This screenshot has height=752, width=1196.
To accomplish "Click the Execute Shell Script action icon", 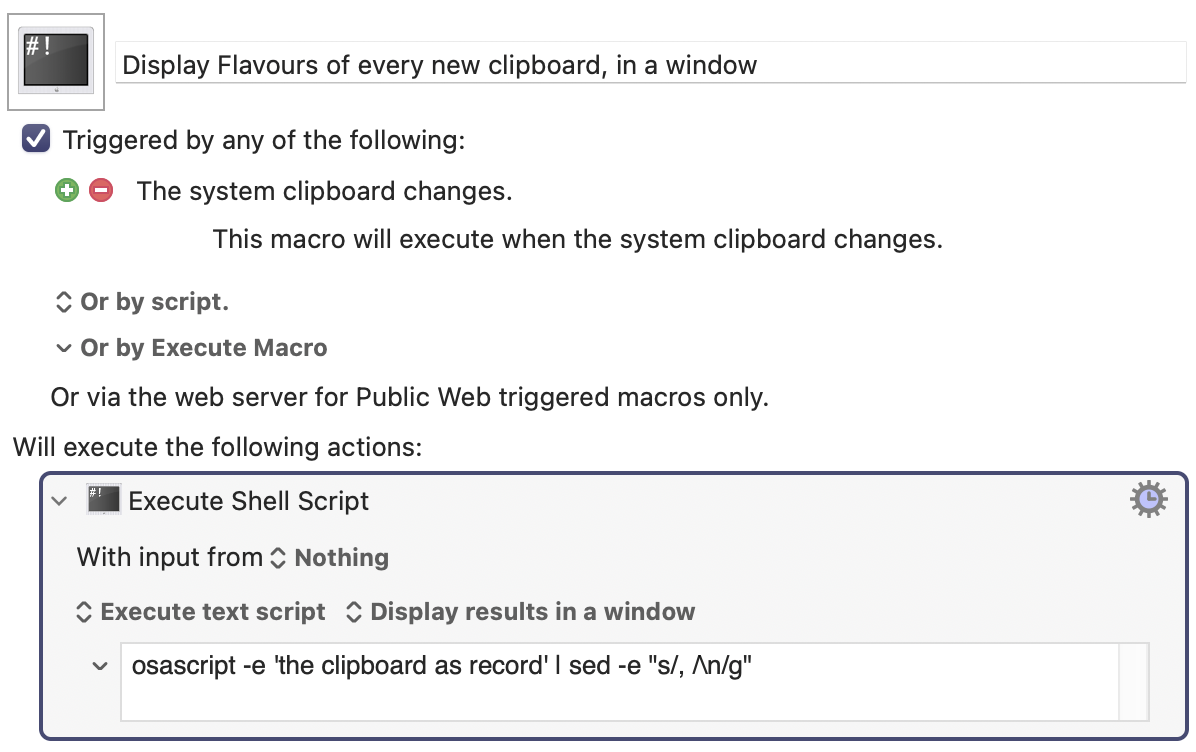I will click(103, 500).
